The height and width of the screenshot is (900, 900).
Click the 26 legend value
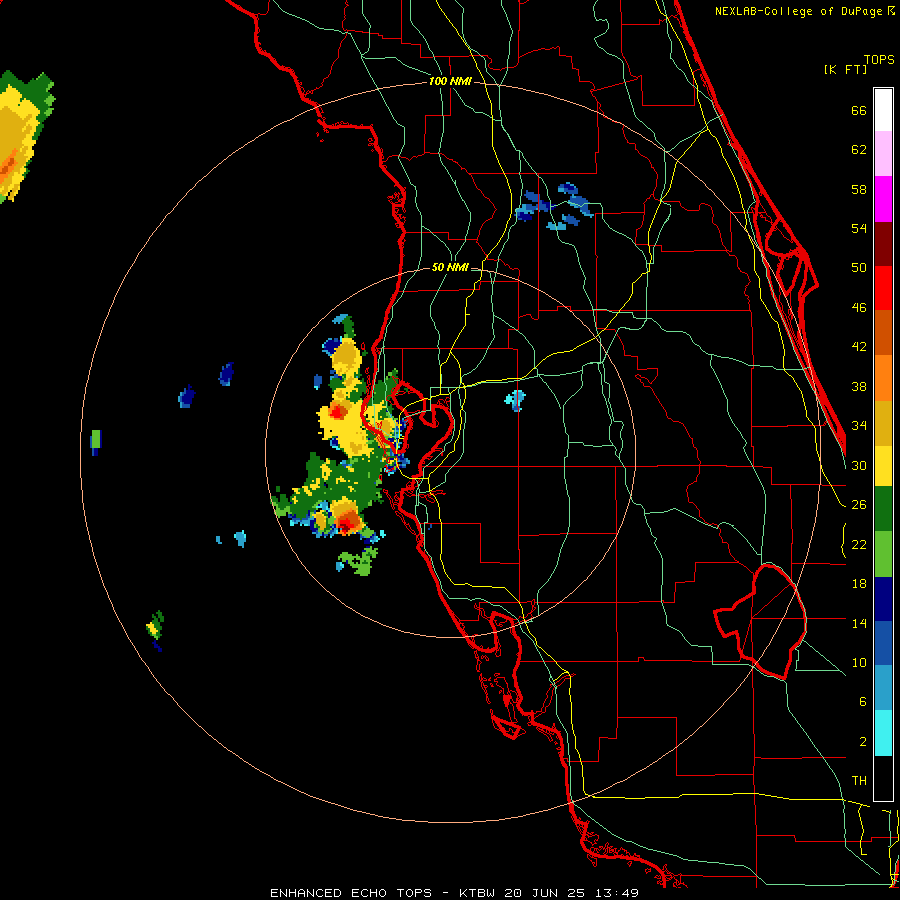[x=859, y=505]
